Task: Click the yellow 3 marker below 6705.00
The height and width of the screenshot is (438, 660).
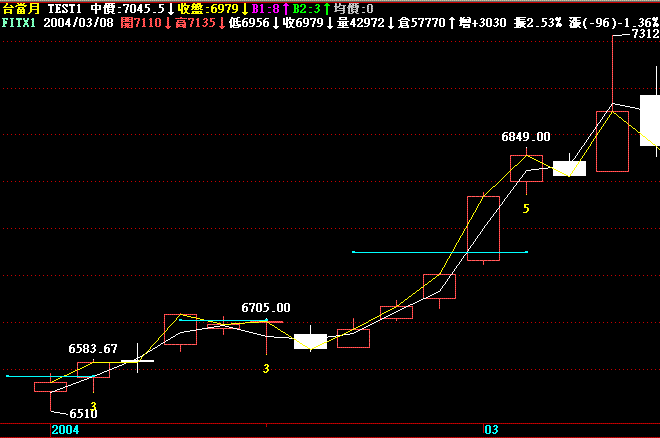Action: point(266,369)
